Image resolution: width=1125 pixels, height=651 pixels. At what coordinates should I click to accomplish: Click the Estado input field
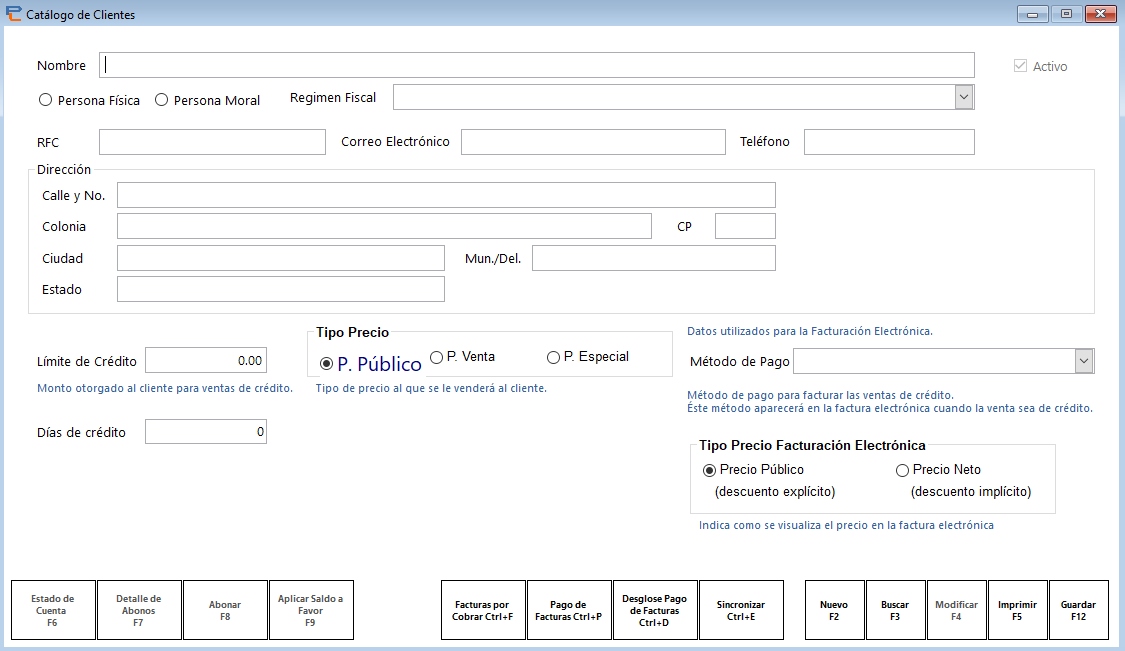(x=281, y=289)
